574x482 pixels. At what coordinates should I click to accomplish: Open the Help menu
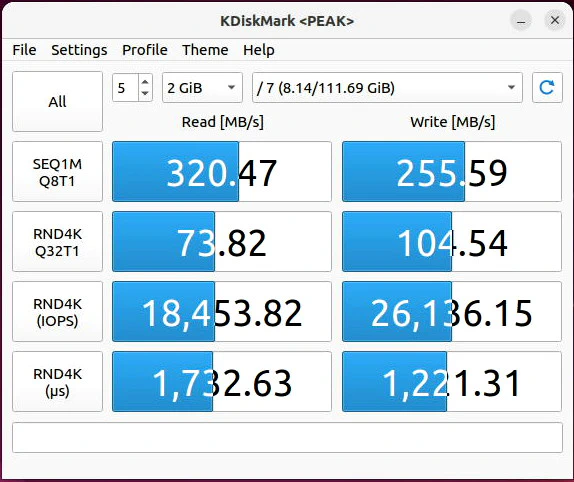(258, 50)
